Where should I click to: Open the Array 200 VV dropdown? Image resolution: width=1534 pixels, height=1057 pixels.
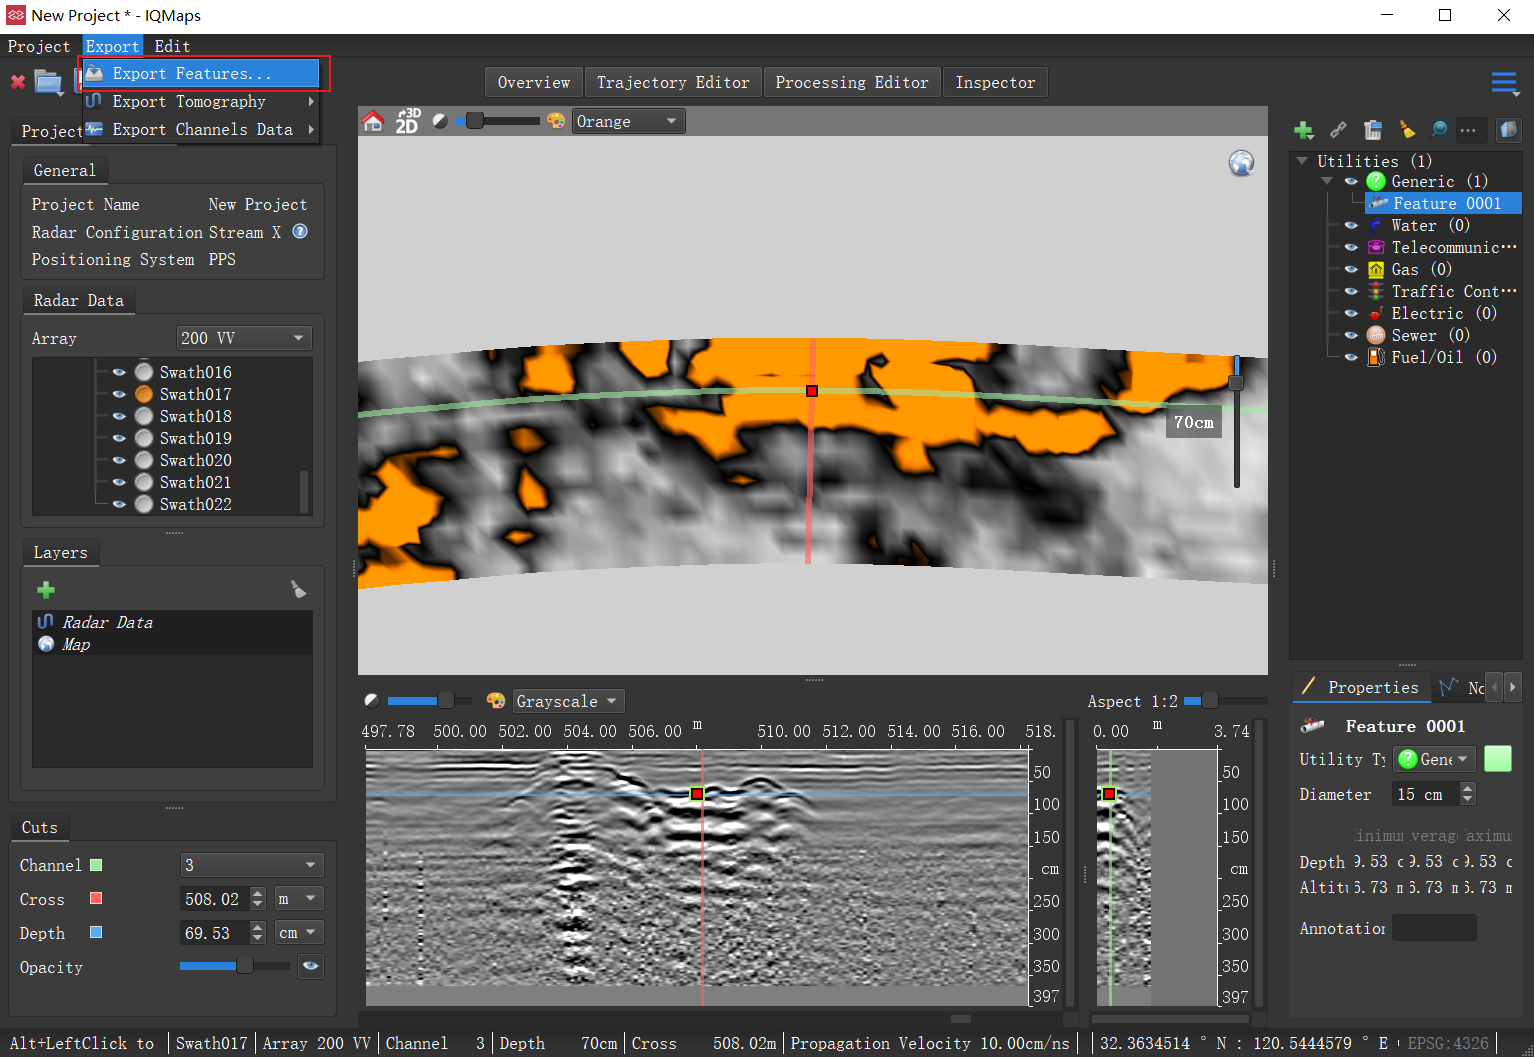coord(244,338)
